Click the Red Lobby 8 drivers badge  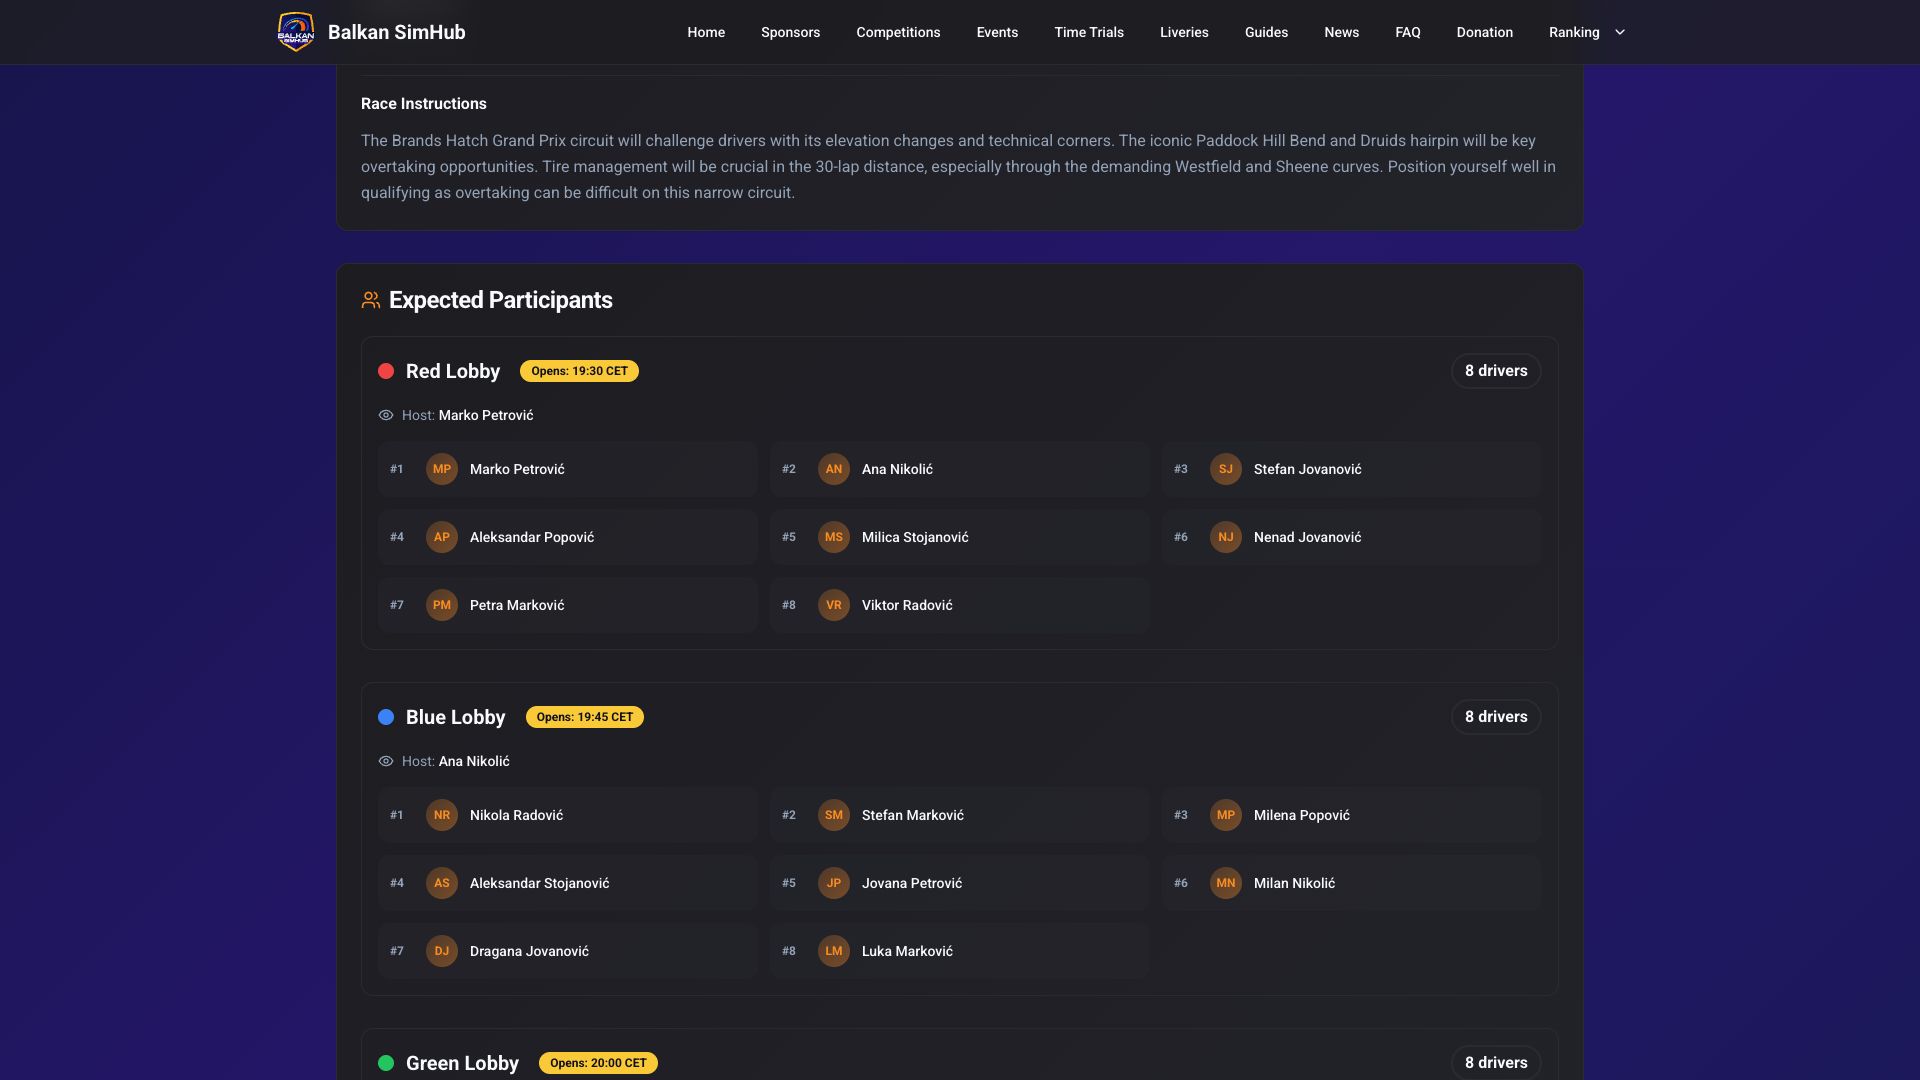coord(1496,371)
